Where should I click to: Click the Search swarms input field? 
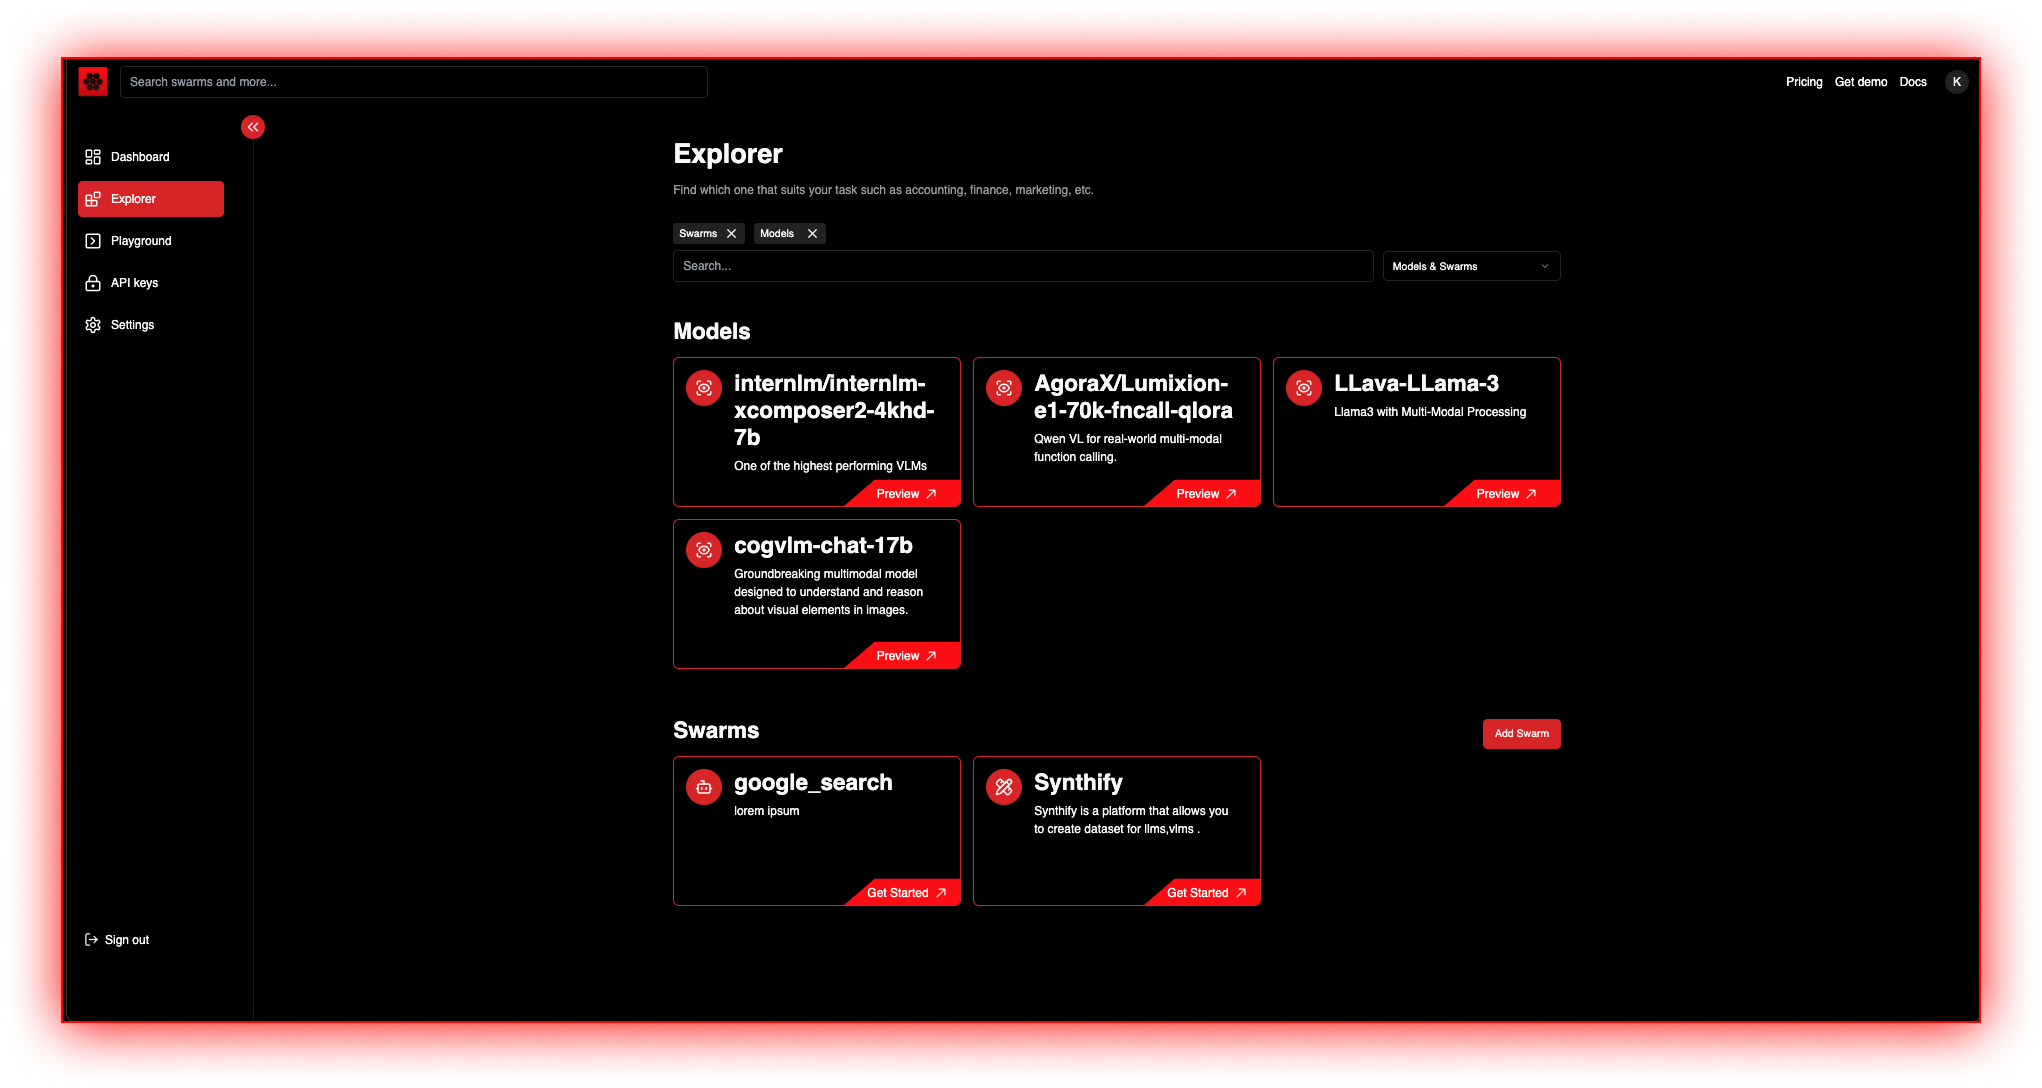[413, 81]
